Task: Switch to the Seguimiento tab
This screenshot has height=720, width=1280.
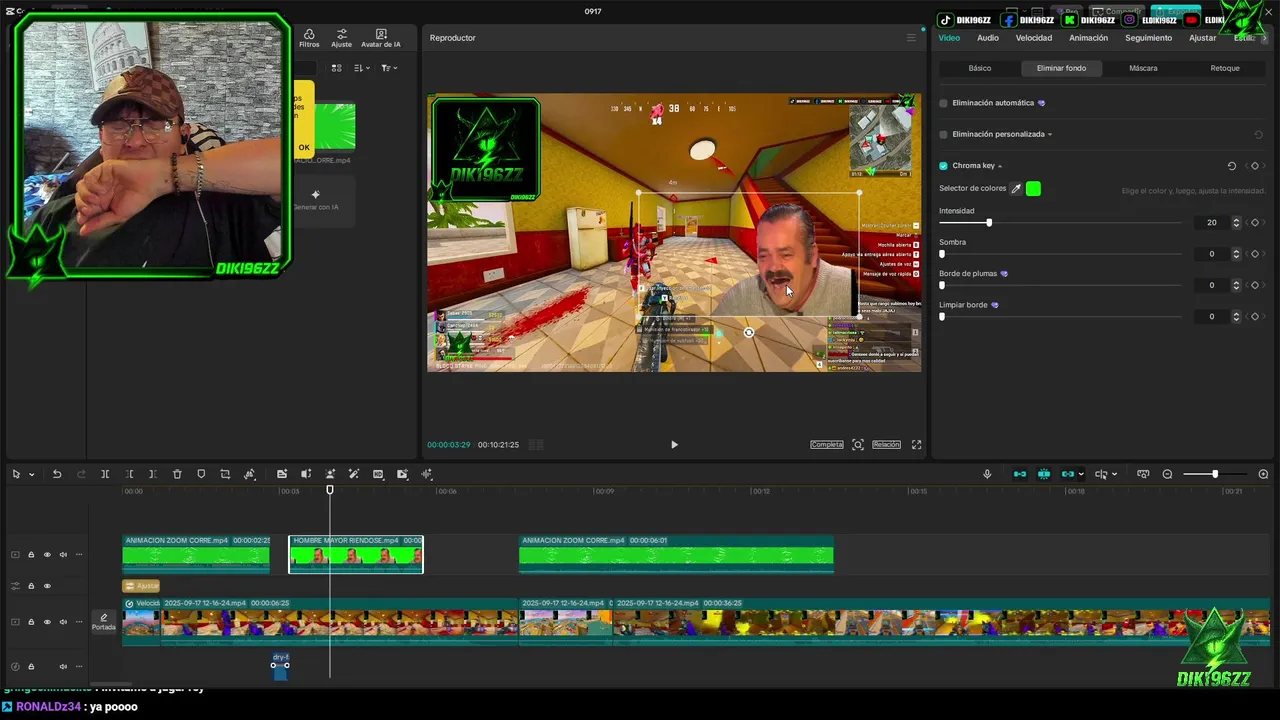Action: click(x=1148, y=38)
